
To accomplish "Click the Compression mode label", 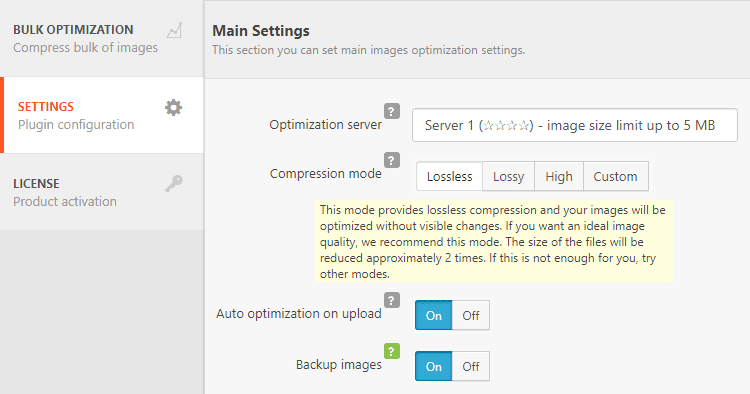I will (x=325, y=174).
